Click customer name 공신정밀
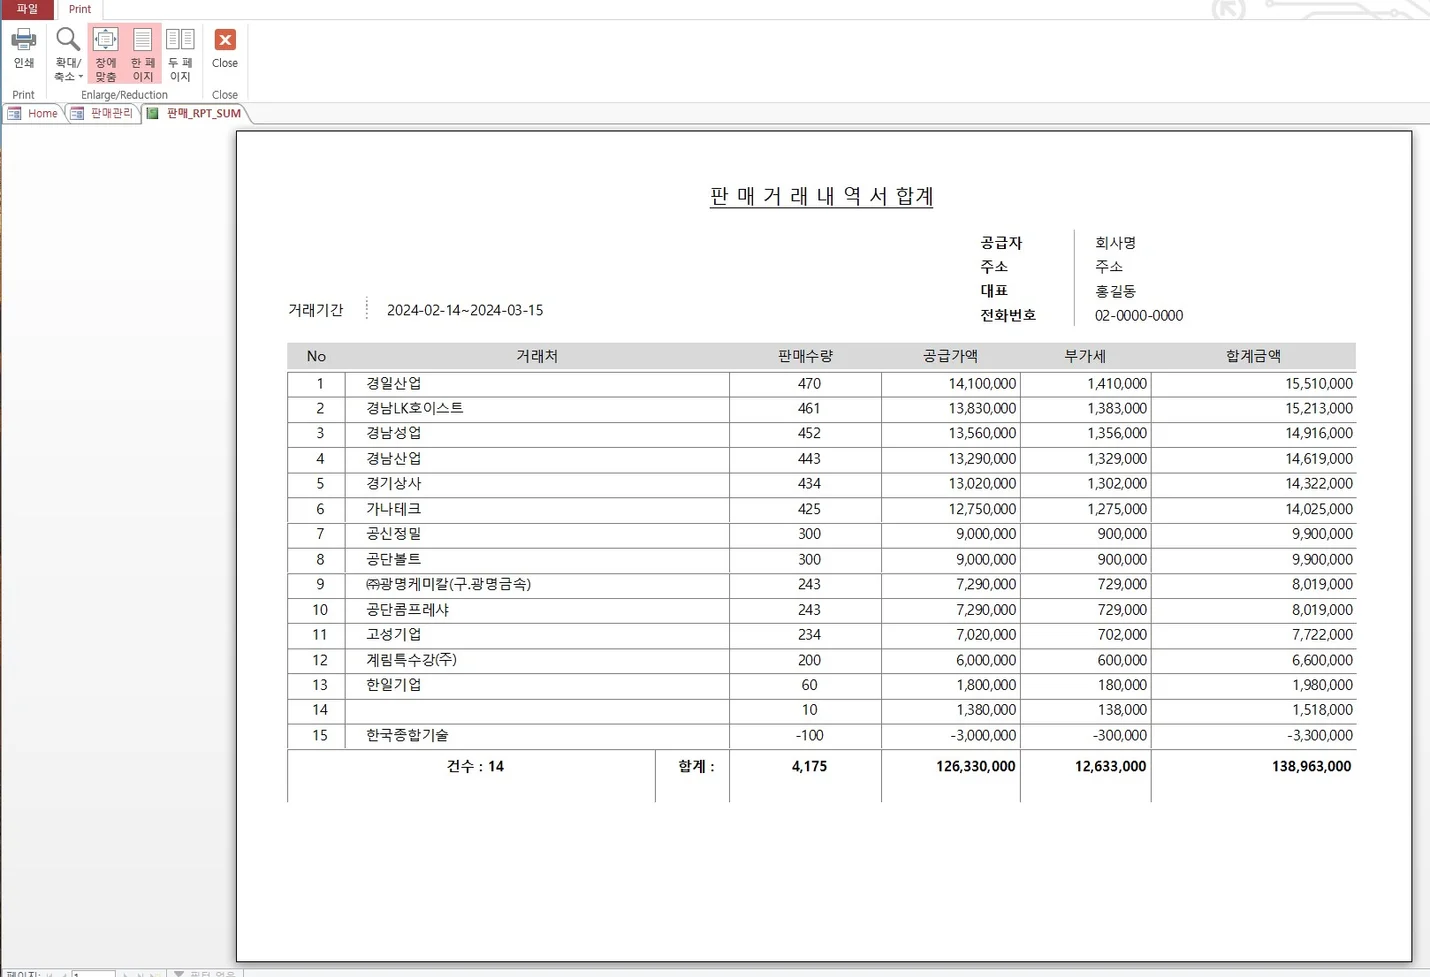Viewport: 1430px width, 977px height. point(394,534)
